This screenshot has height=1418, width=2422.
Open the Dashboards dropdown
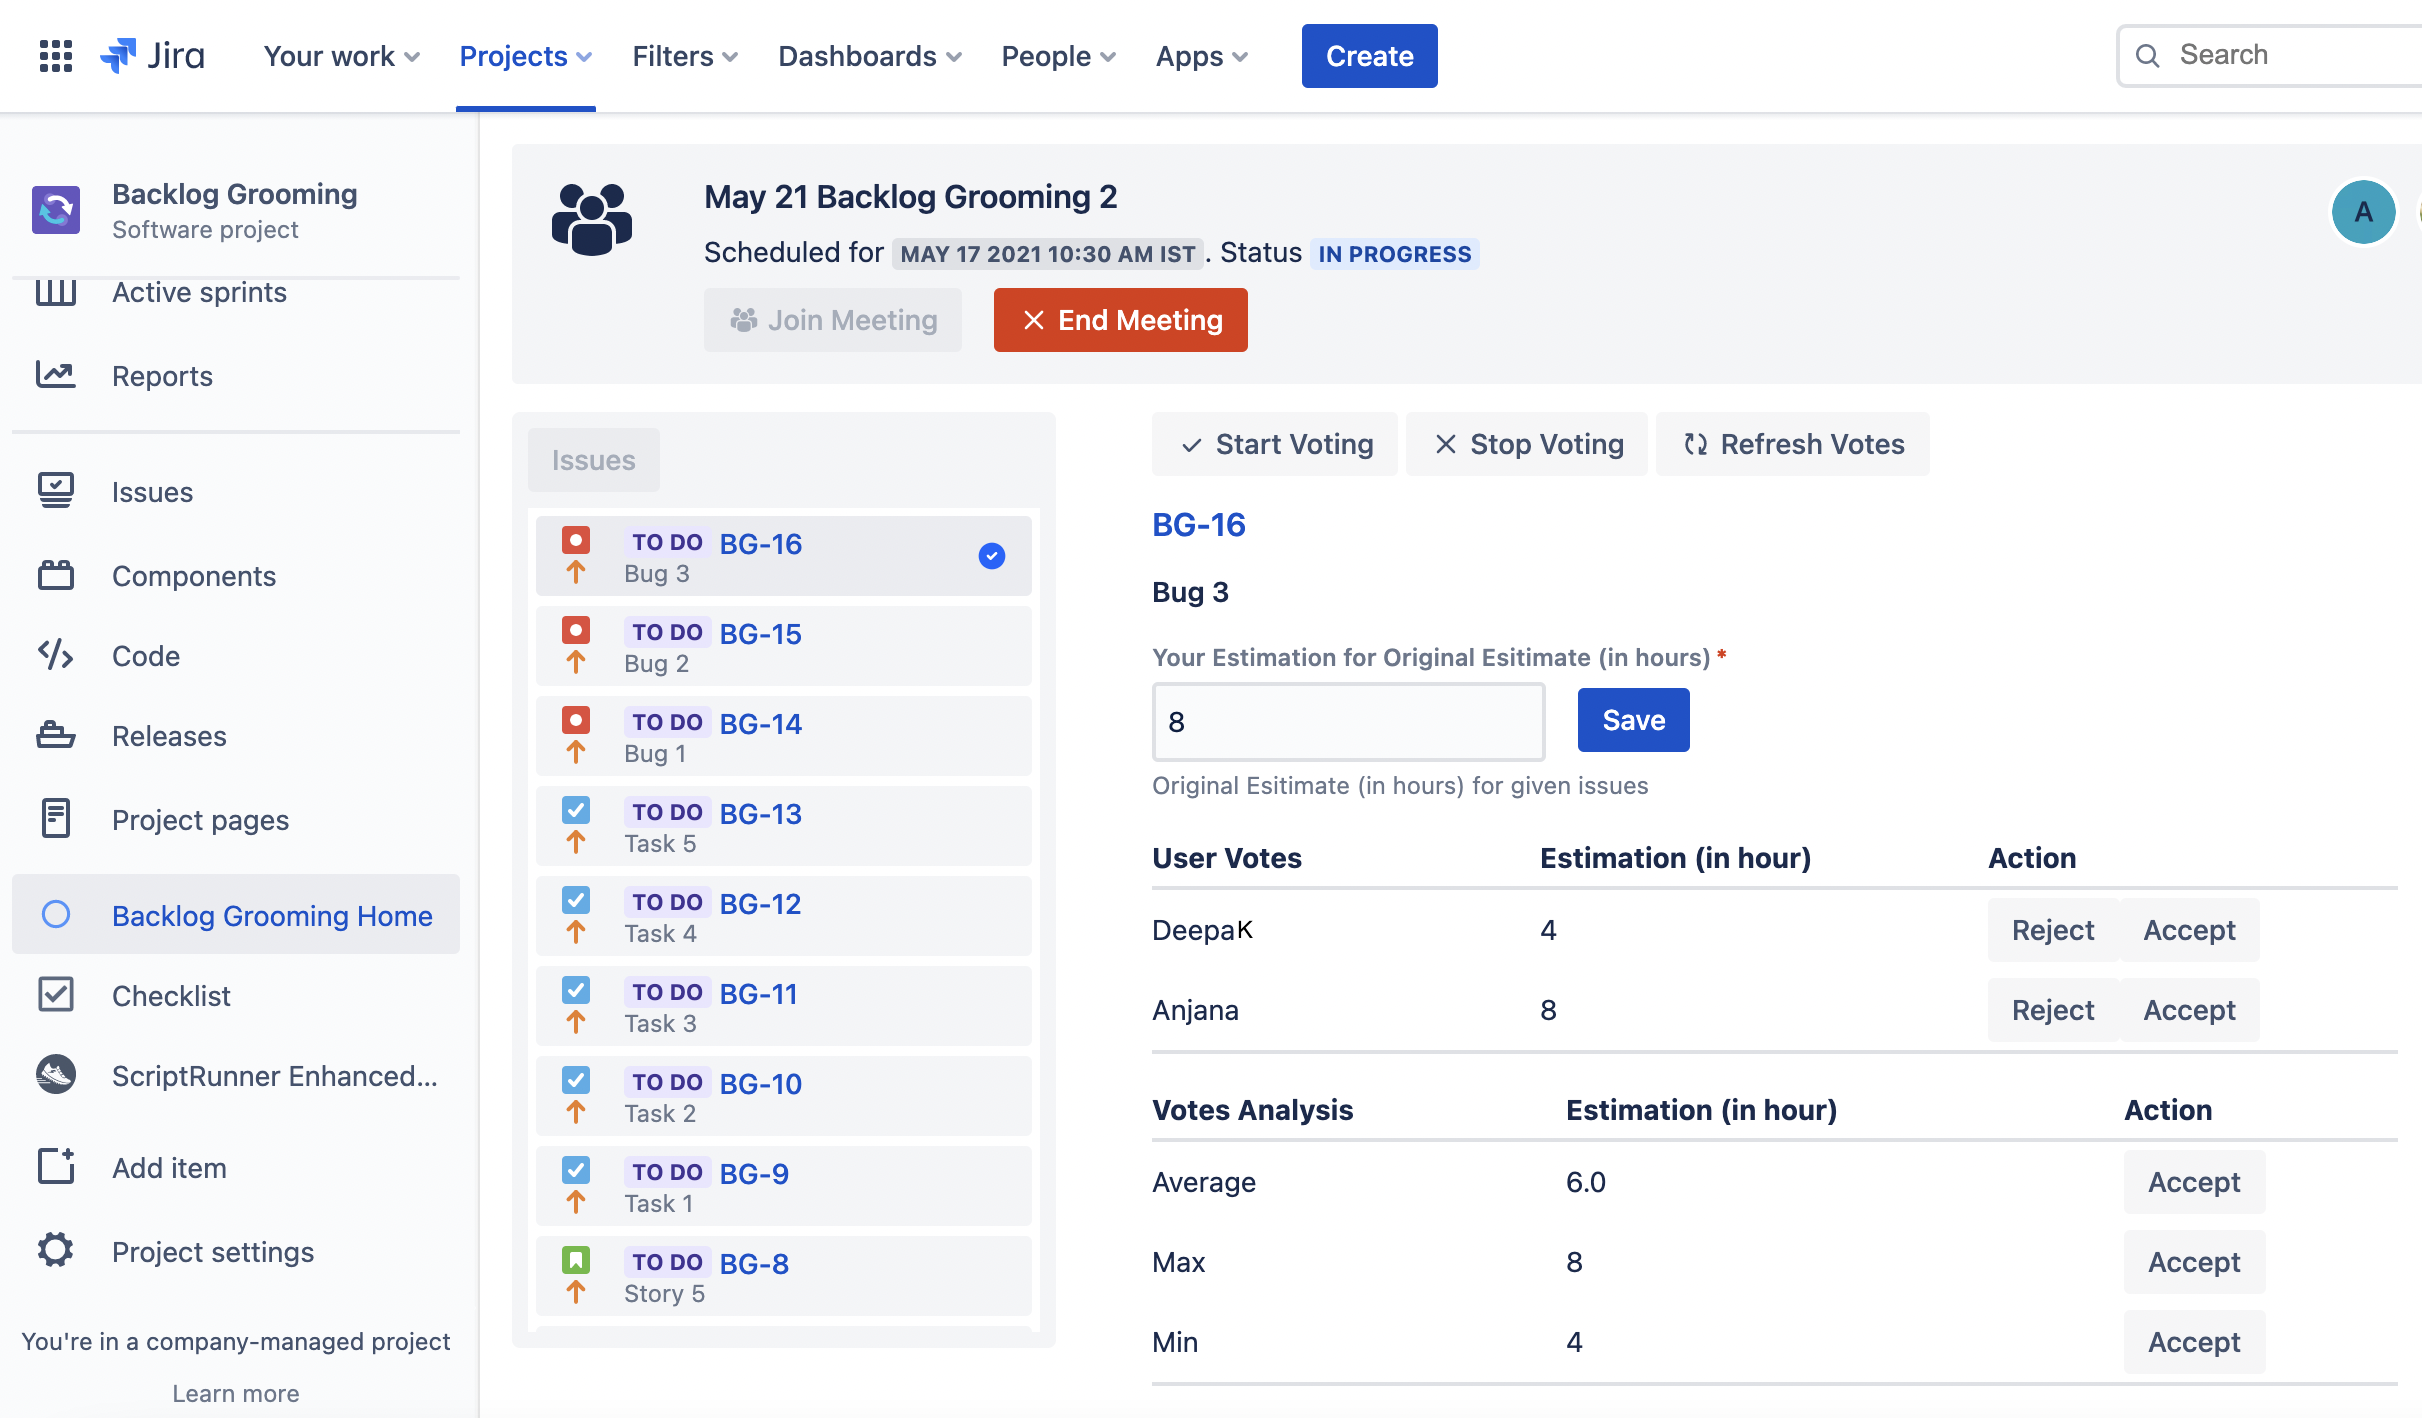tap(868, 56)
